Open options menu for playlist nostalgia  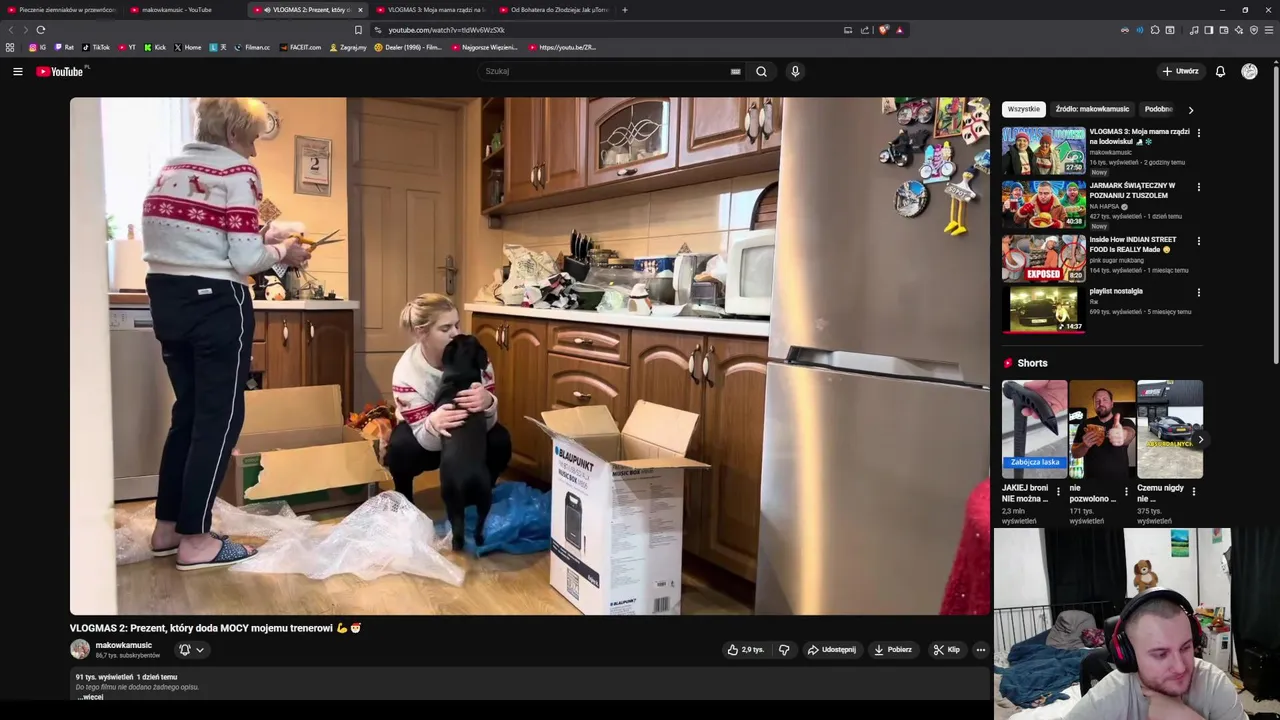pos(1198,293)
